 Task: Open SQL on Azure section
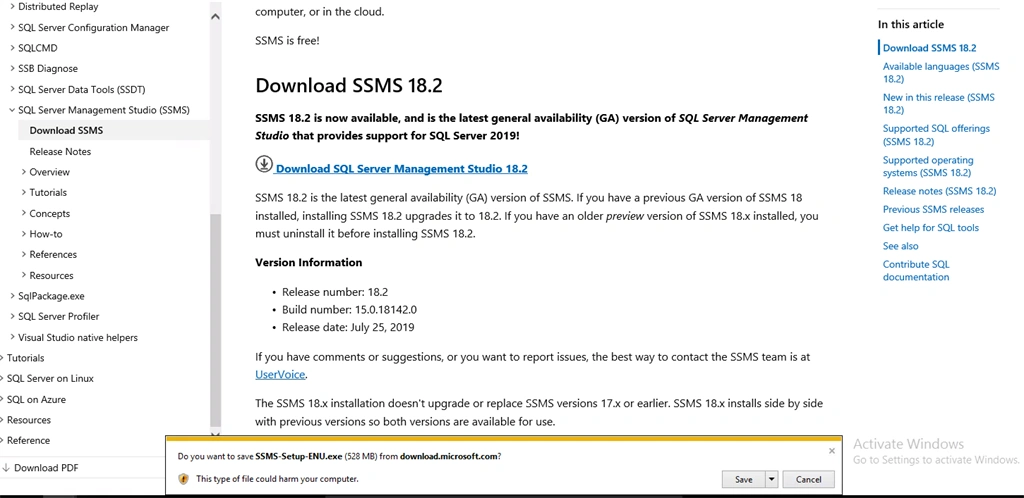click(x=36, y=399)
